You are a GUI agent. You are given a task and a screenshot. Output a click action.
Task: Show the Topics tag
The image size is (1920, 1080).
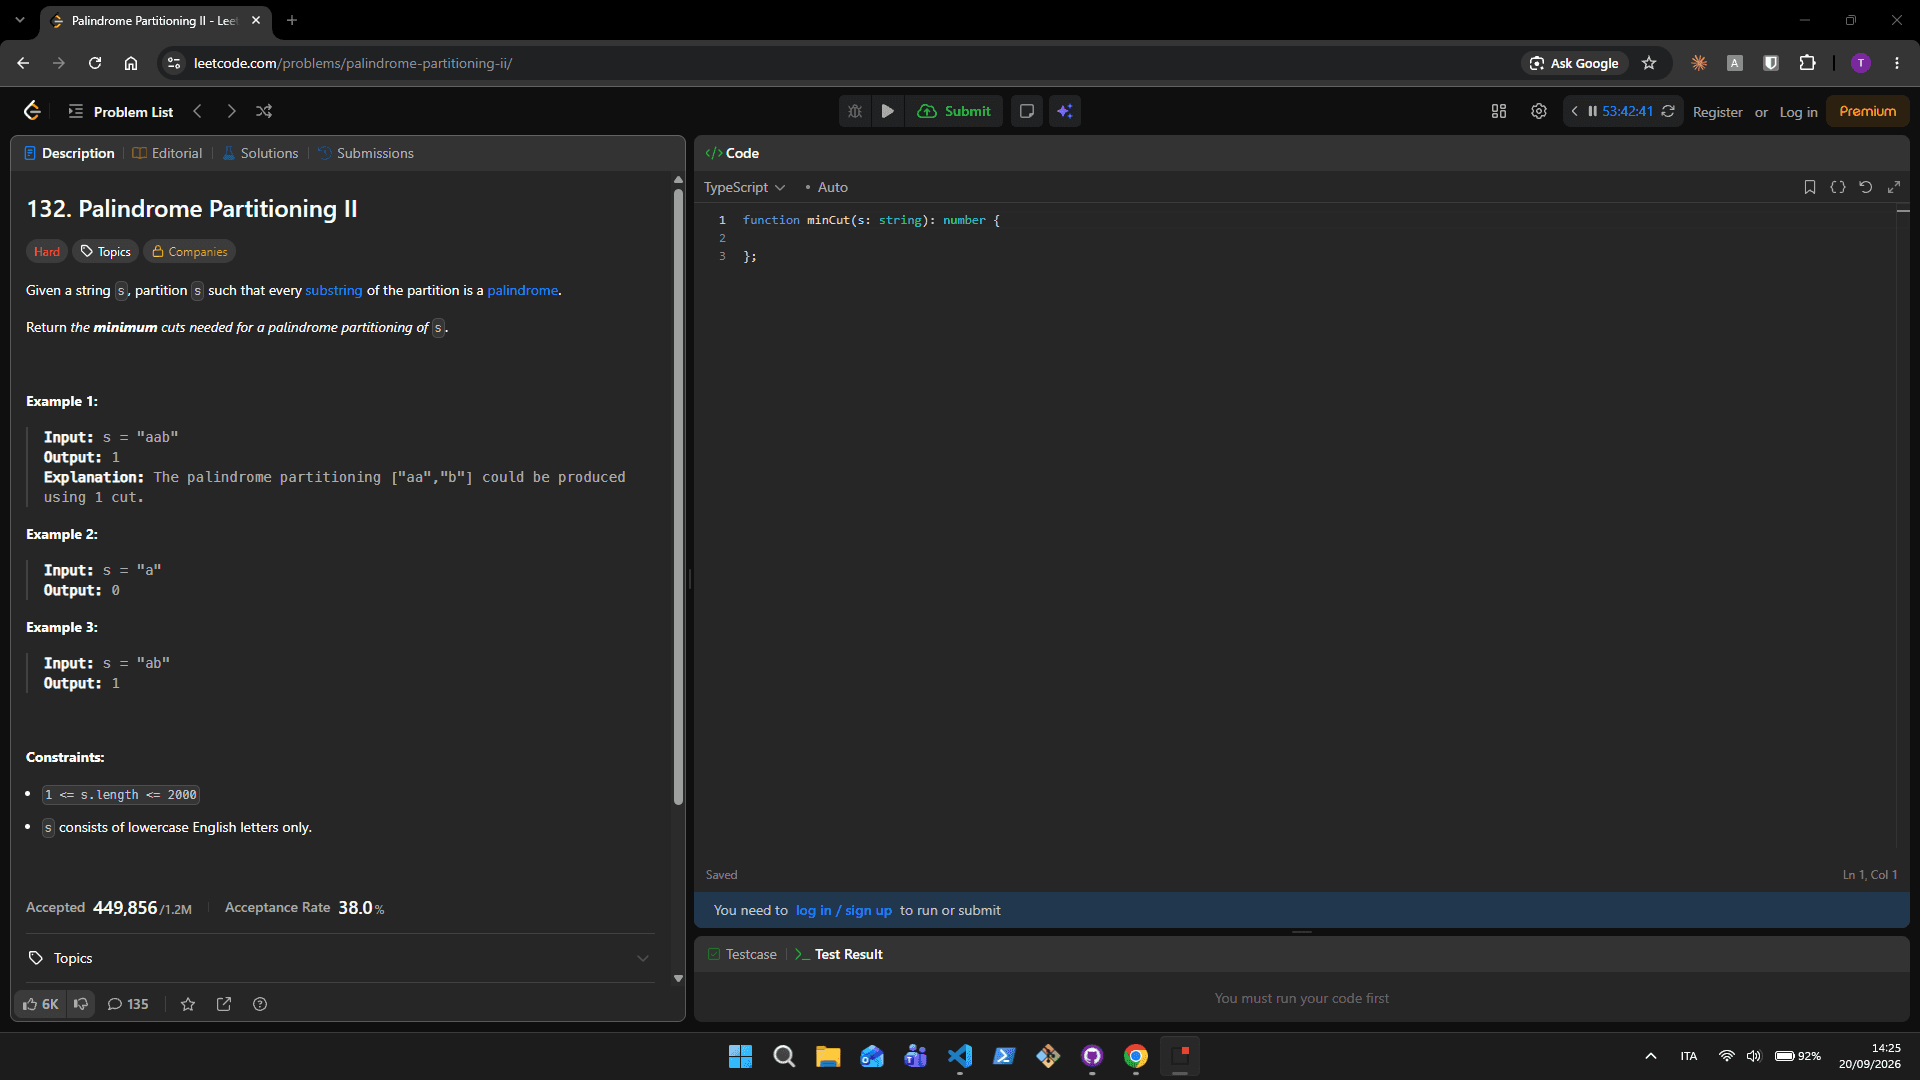[x=105, y=251]
